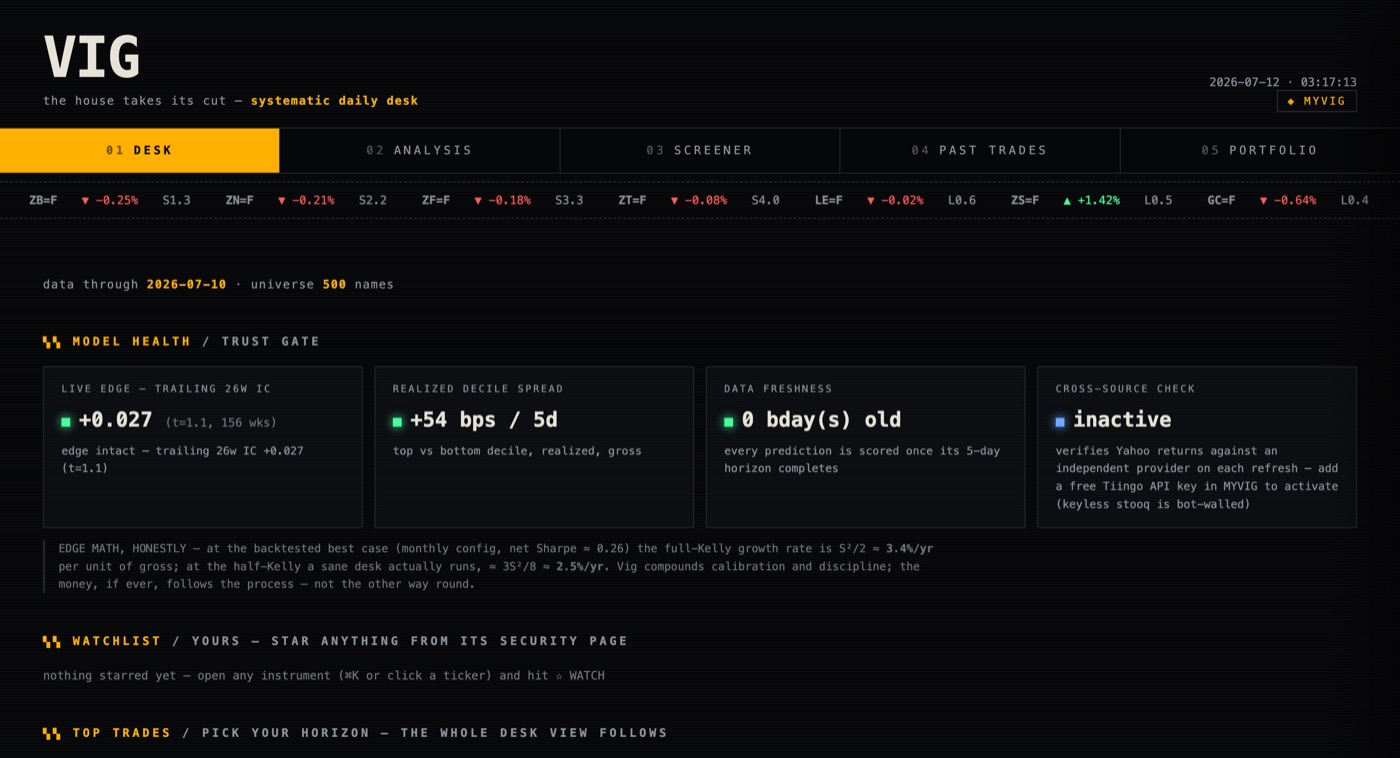Click the CROSS-SOURCE CHECK card label
1400x758 pixels.
[1125, 388]
